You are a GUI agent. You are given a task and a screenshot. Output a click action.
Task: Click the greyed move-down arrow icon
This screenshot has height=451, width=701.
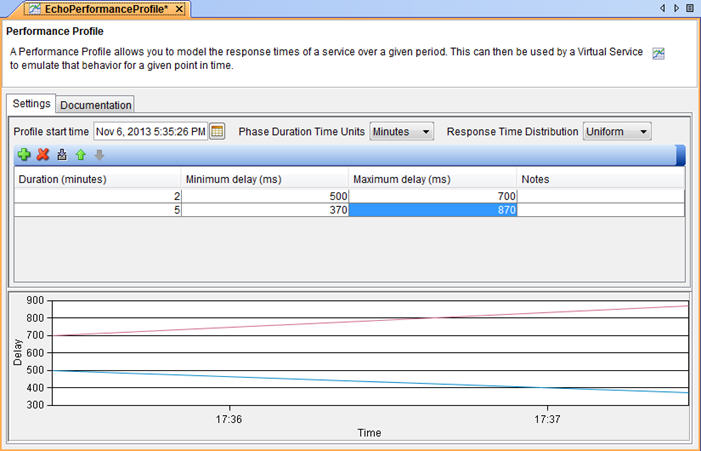[99, 155]
